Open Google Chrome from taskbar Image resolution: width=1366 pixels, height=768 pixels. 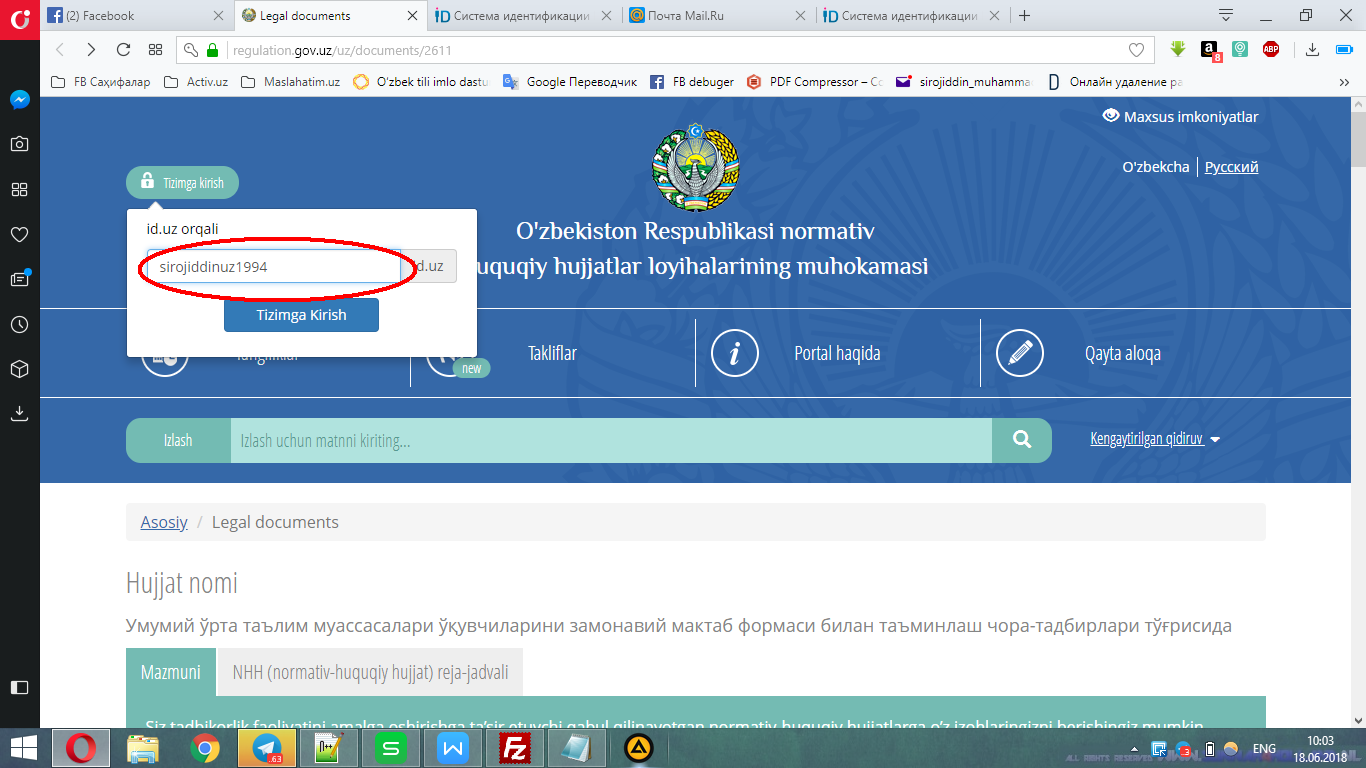point(205,748)
